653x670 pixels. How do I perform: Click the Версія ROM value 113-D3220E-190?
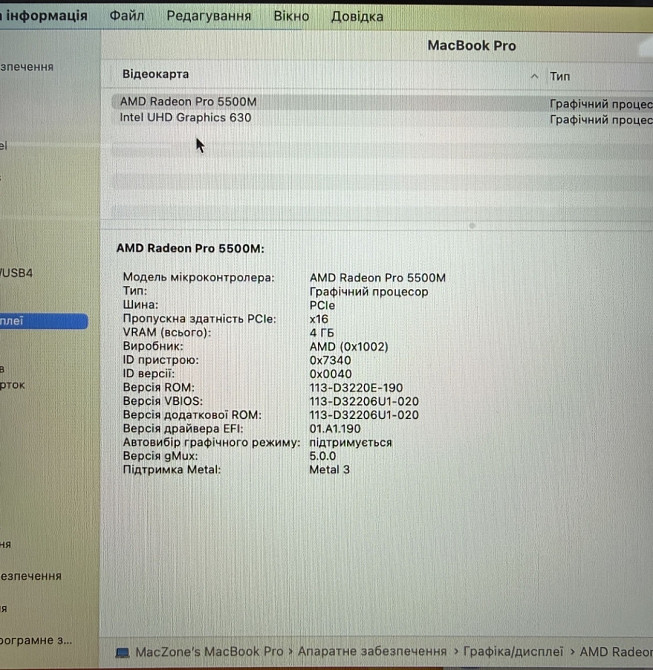click(356, 388)
